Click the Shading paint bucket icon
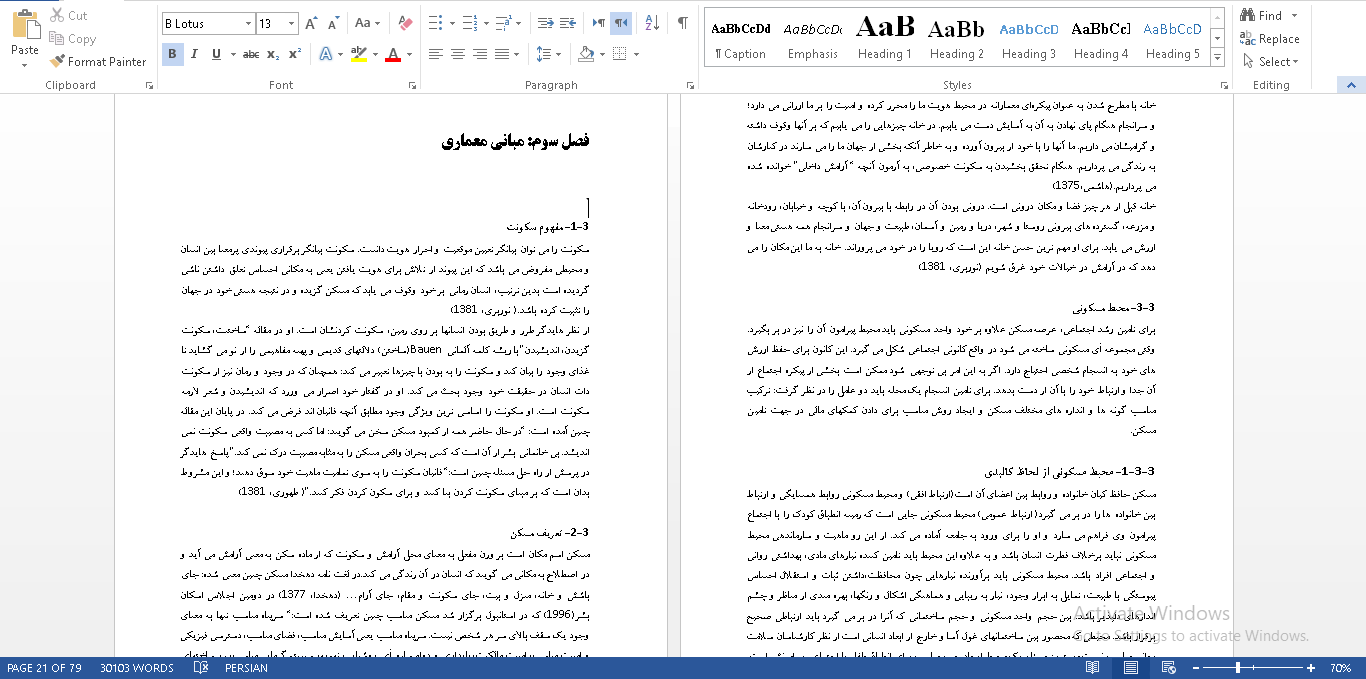 tap(585, 54)
